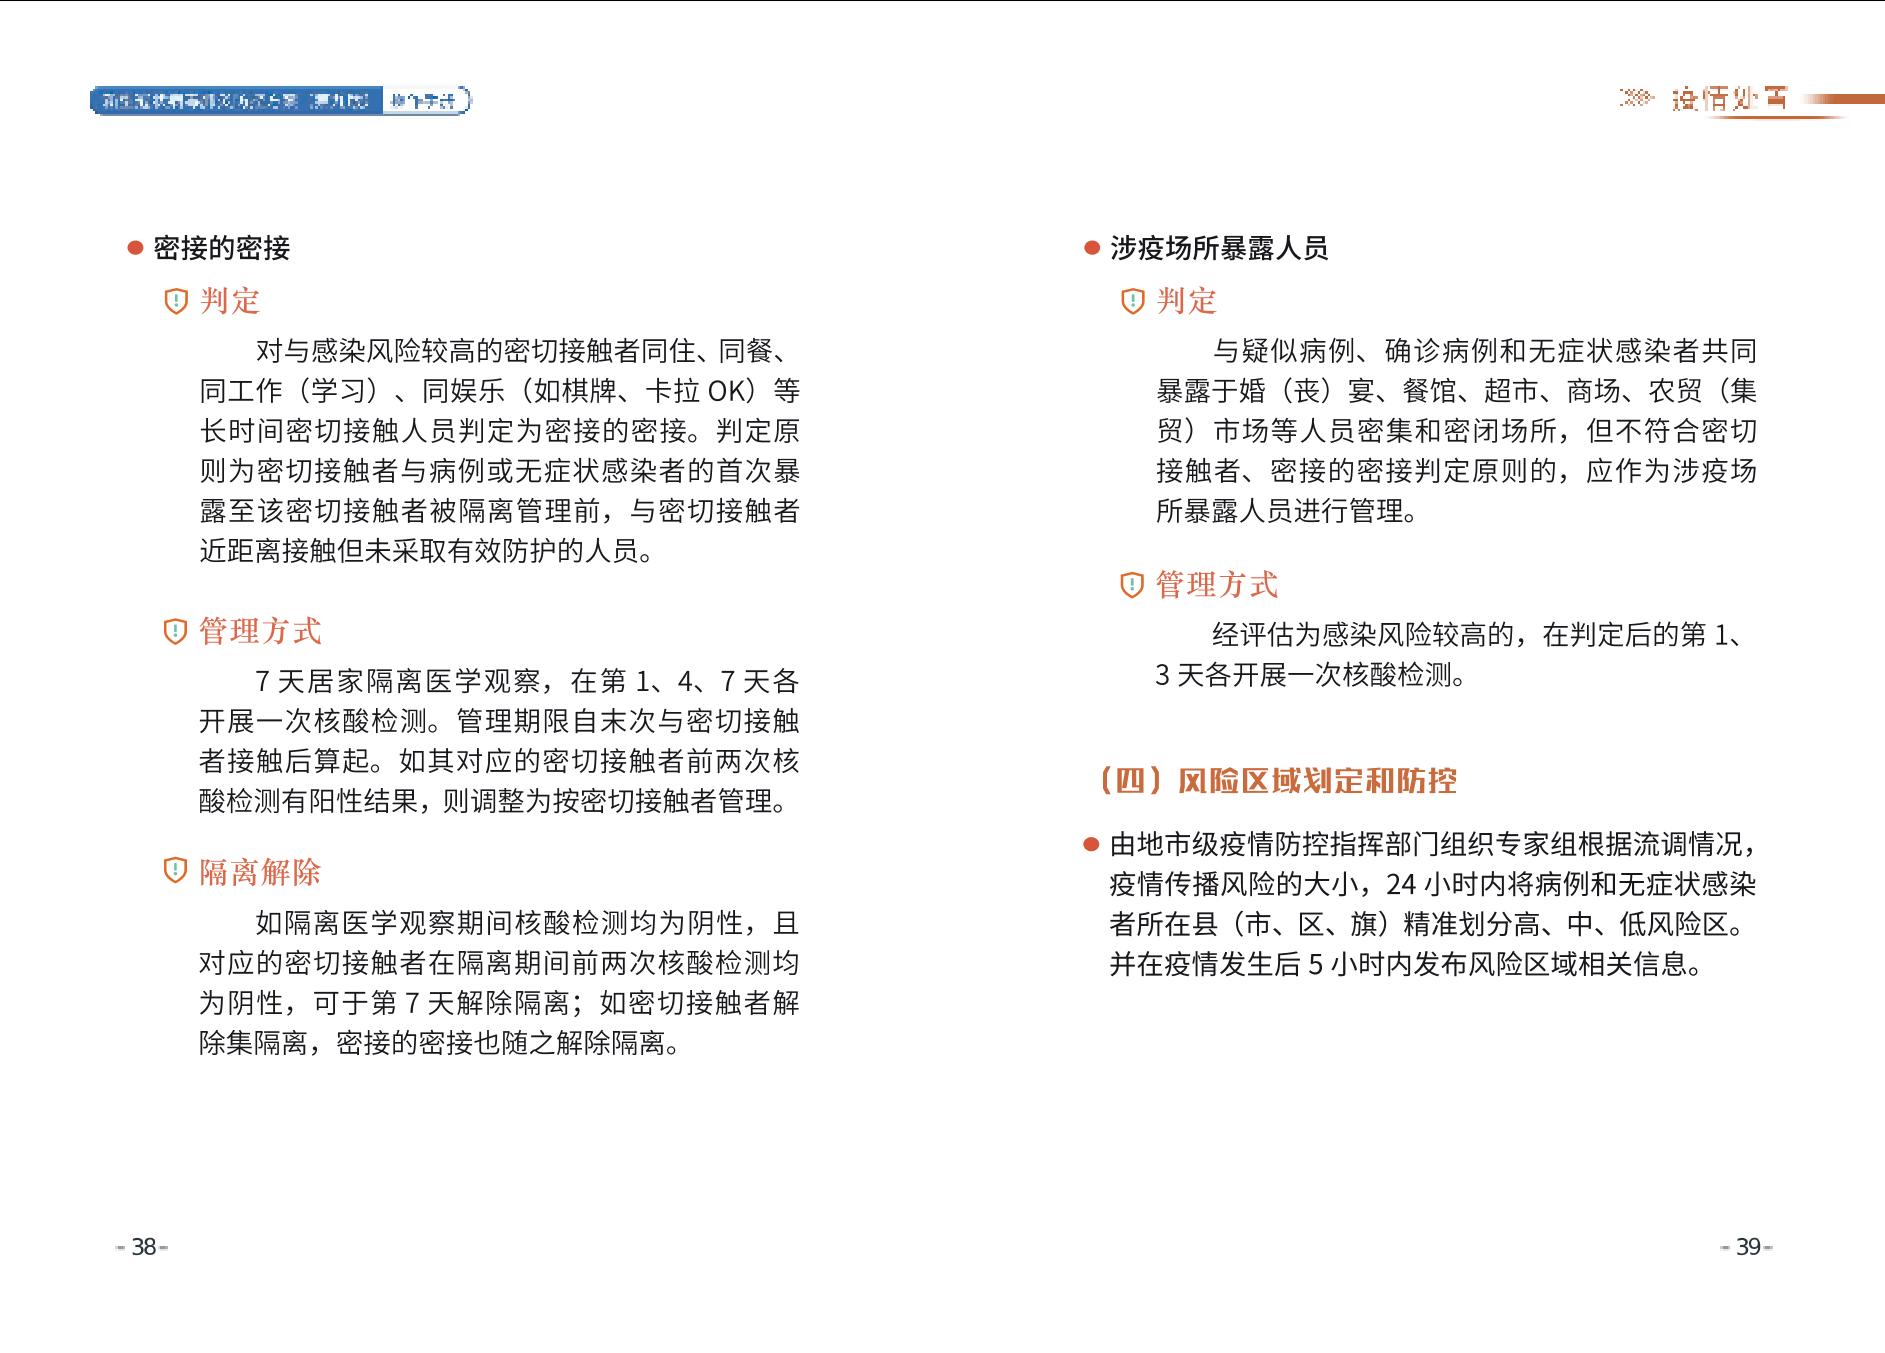Click line starting 开展一次核酸检测。管理期限

(499, 722)
